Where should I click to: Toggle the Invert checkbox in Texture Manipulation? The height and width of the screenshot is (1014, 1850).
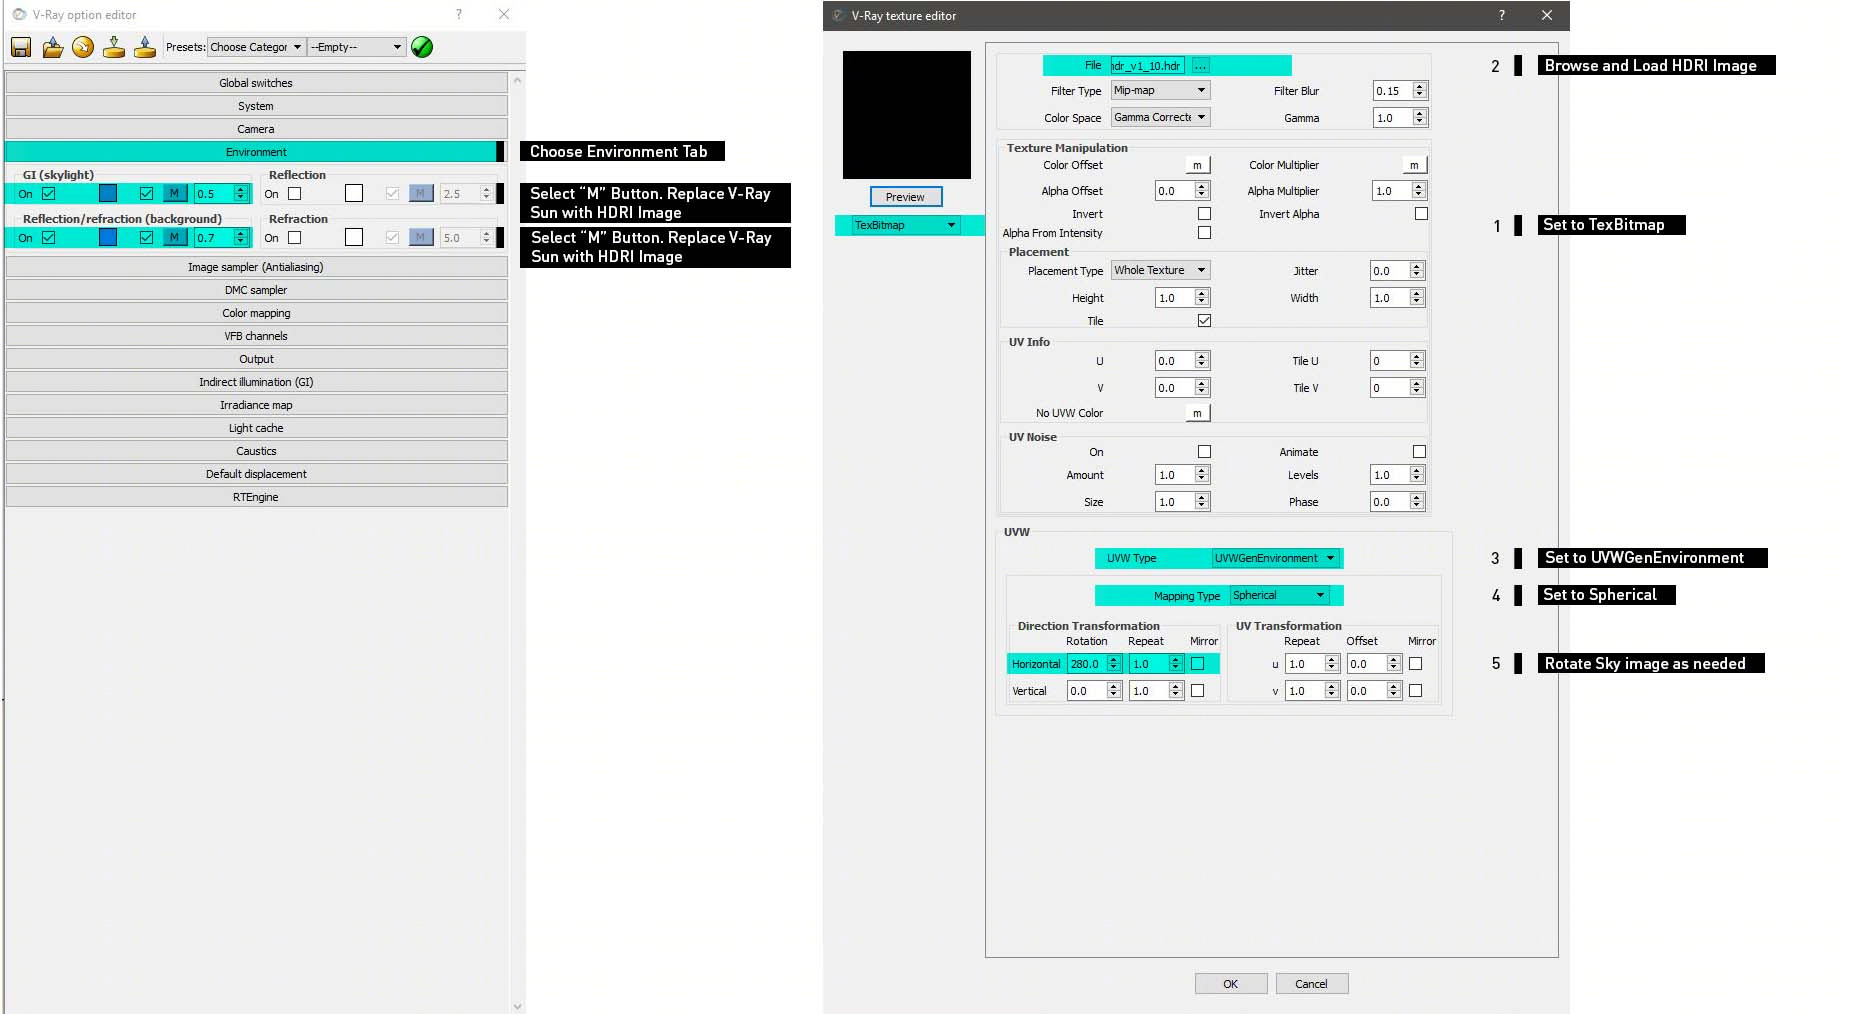click(x=1204, y=214)
